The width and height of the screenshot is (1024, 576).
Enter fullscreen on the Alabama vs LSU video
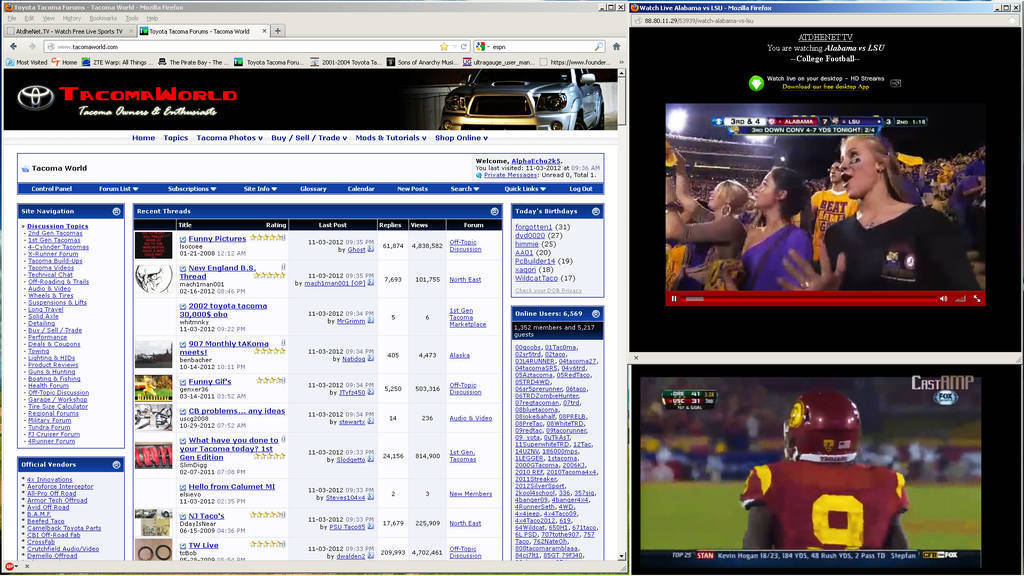point(977,298)
